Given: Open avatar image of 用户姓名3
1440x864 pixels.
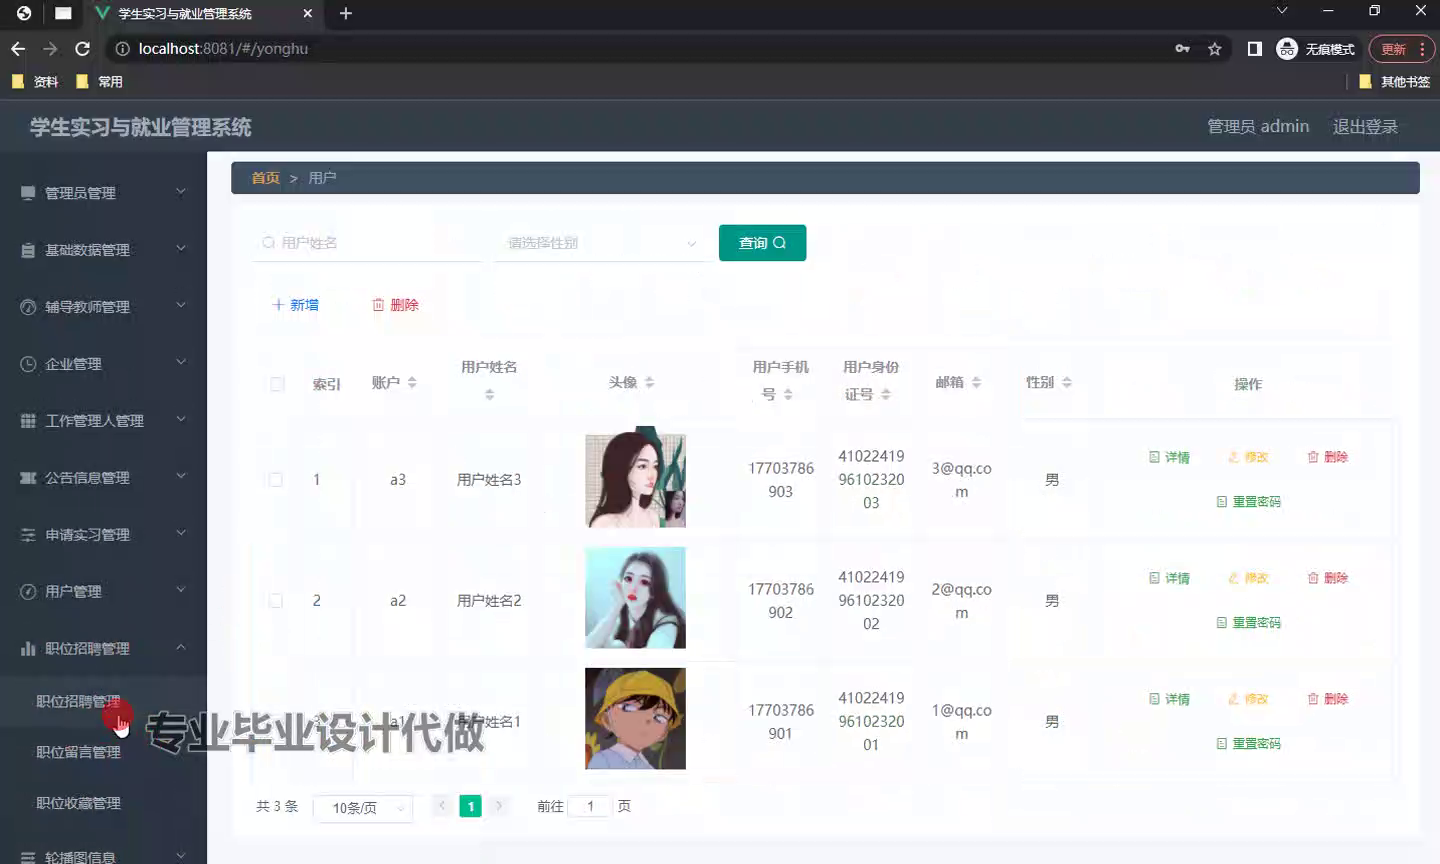Looking at the screenshot, I should click(635, 477).
